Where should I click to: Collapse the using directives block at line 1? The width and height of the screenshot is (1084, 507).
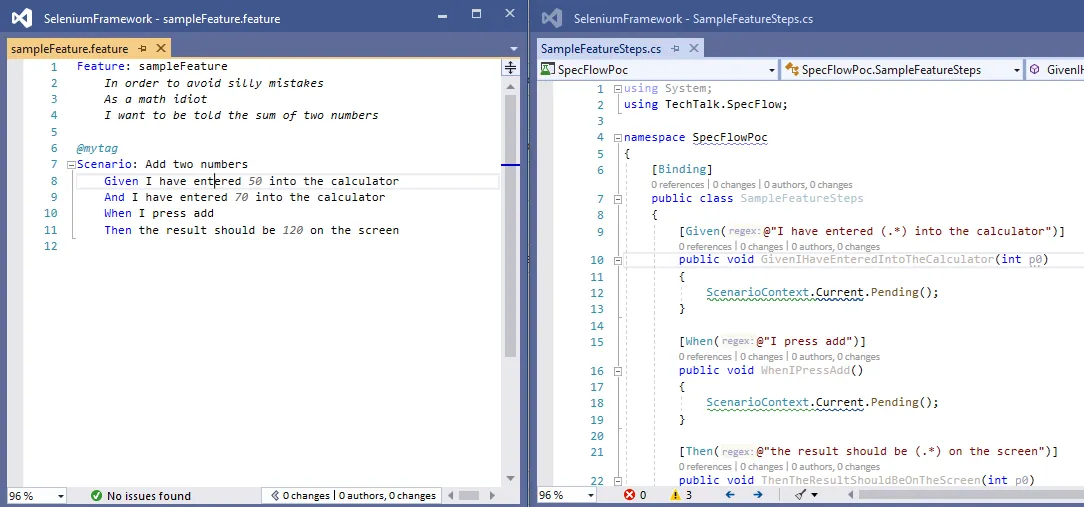(617, 89)
